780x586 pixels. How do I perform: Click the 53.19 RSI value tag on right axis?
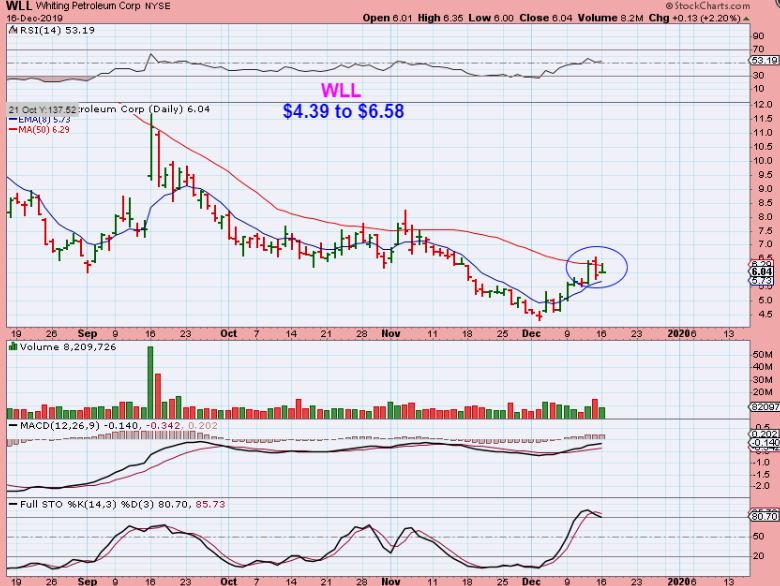(x=764, y=60)
